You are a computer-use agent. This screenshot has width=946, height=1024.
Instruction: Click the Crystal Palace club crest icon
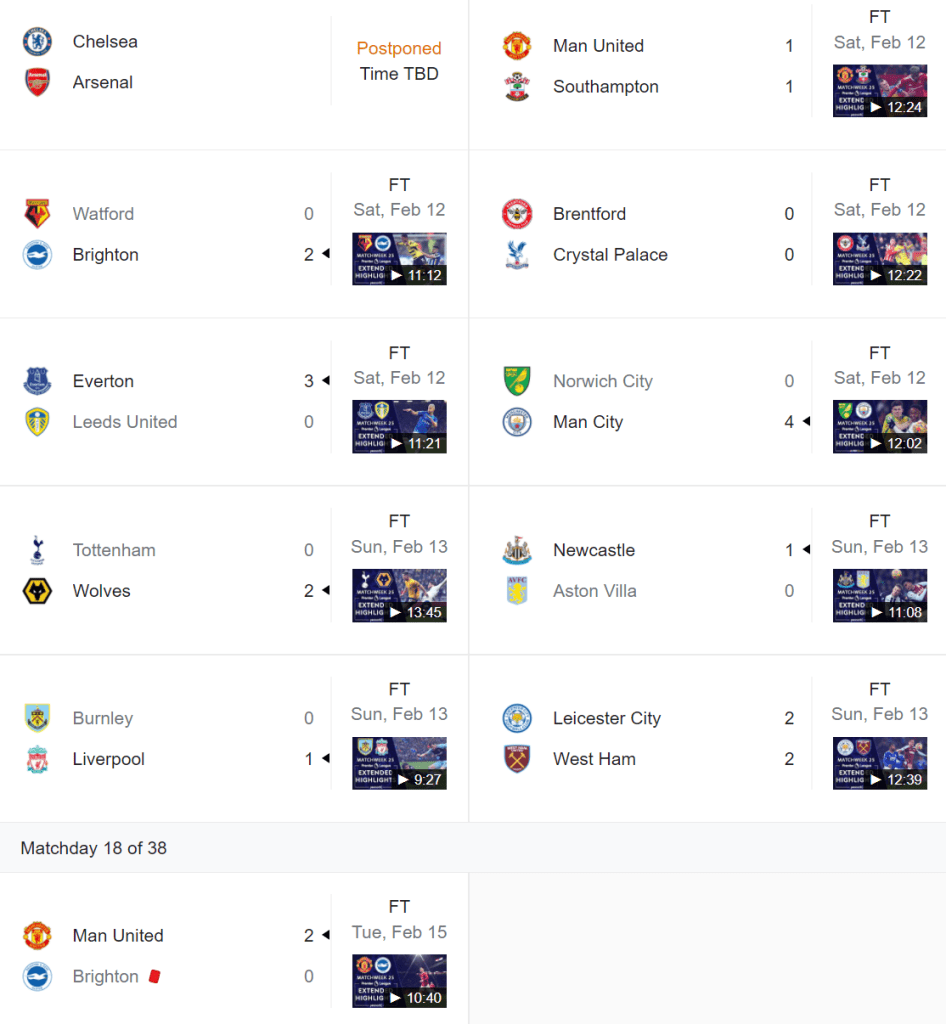click(517, 255)
